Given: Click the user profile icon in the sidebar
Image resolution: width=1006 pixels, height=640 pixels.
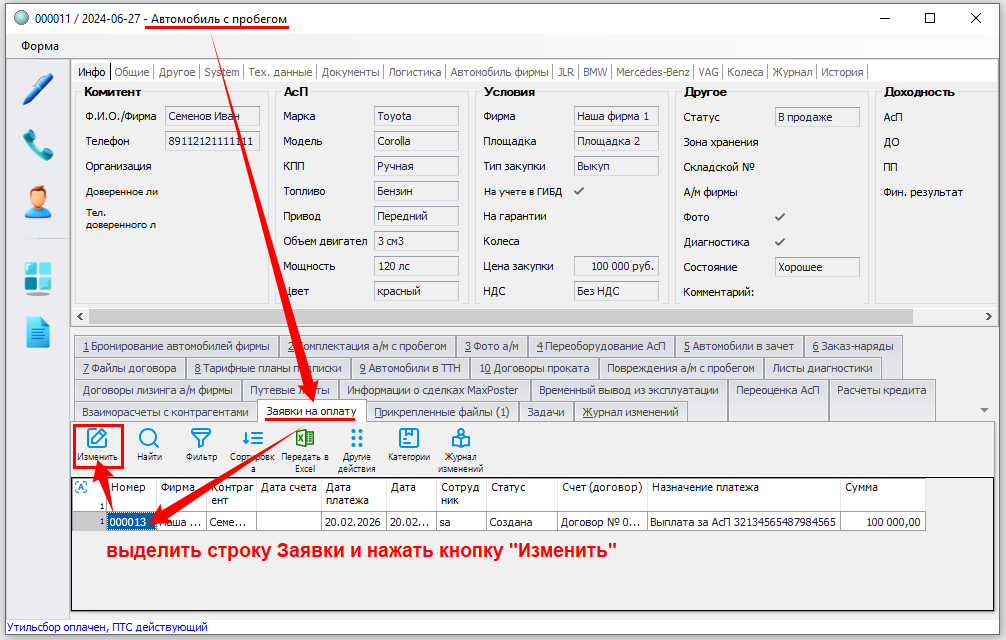Looking at the screenshot, I should click(38, 203).
